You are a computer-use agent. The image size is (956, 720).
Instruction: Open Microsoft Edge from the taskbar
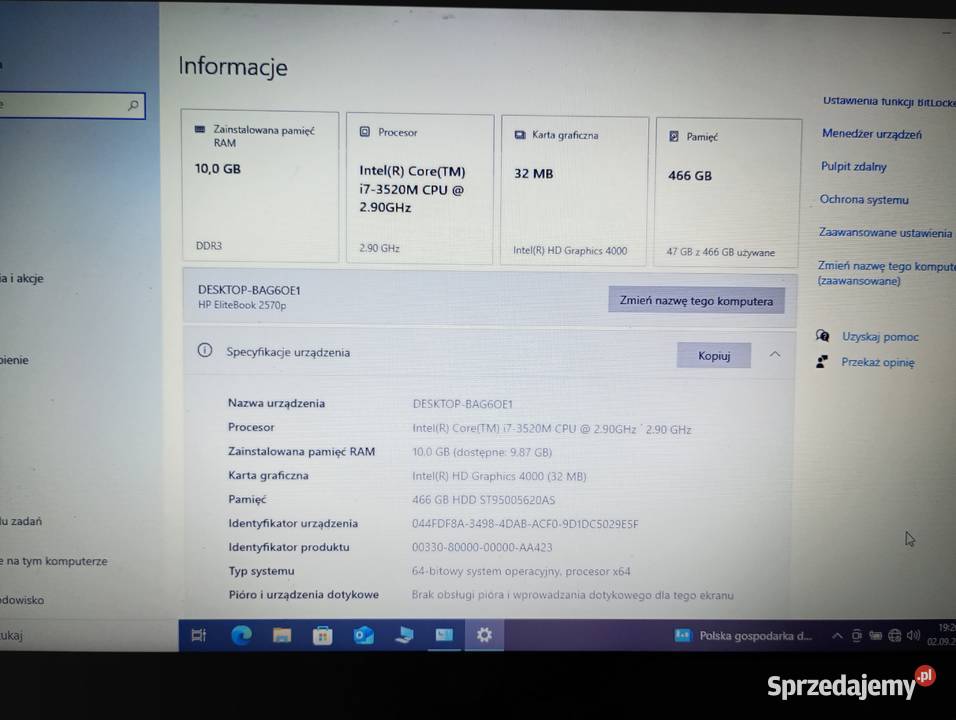(241, 635)
